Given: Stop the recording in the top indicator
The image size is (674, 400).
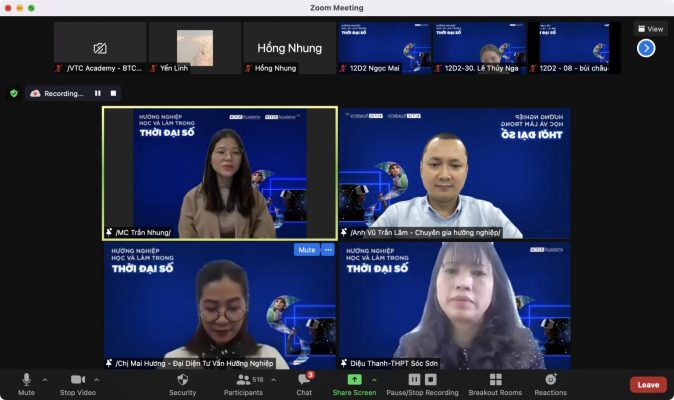Looking at the screenshot, I should (x=113, y=93).
